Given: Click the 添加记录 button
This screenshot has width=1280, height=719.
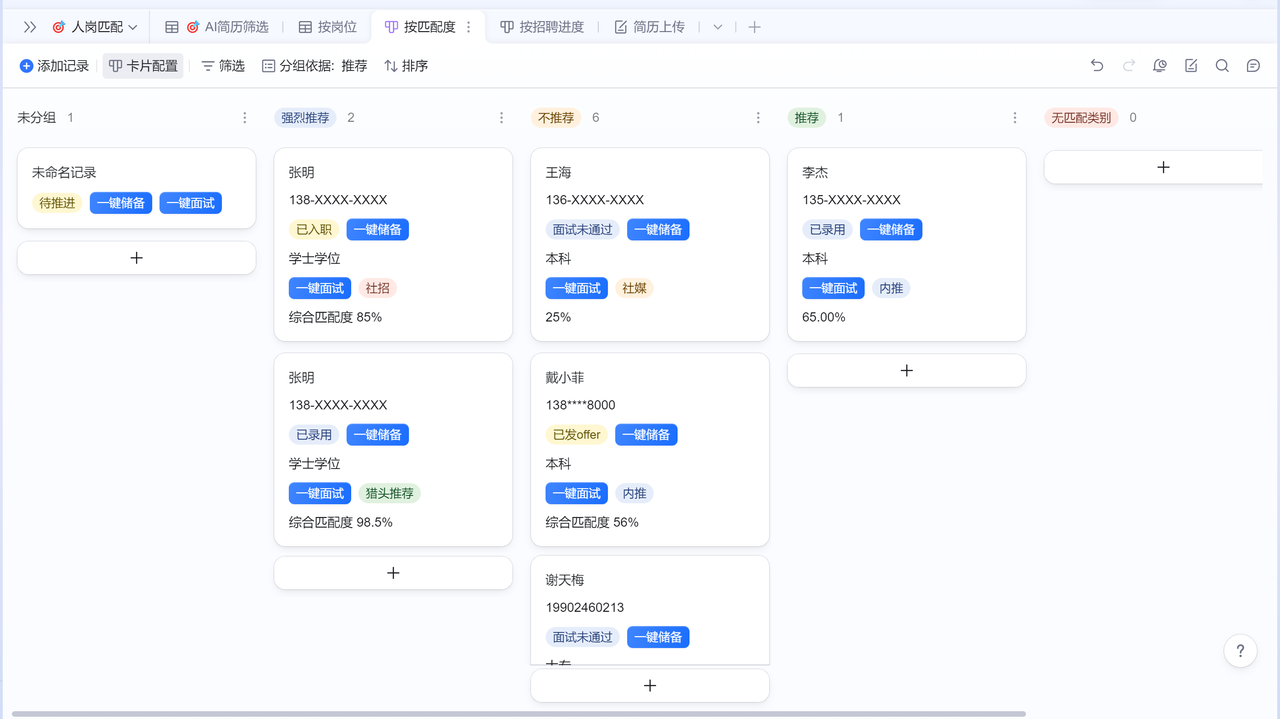Looking at the screenshot, I should (54, 66).
